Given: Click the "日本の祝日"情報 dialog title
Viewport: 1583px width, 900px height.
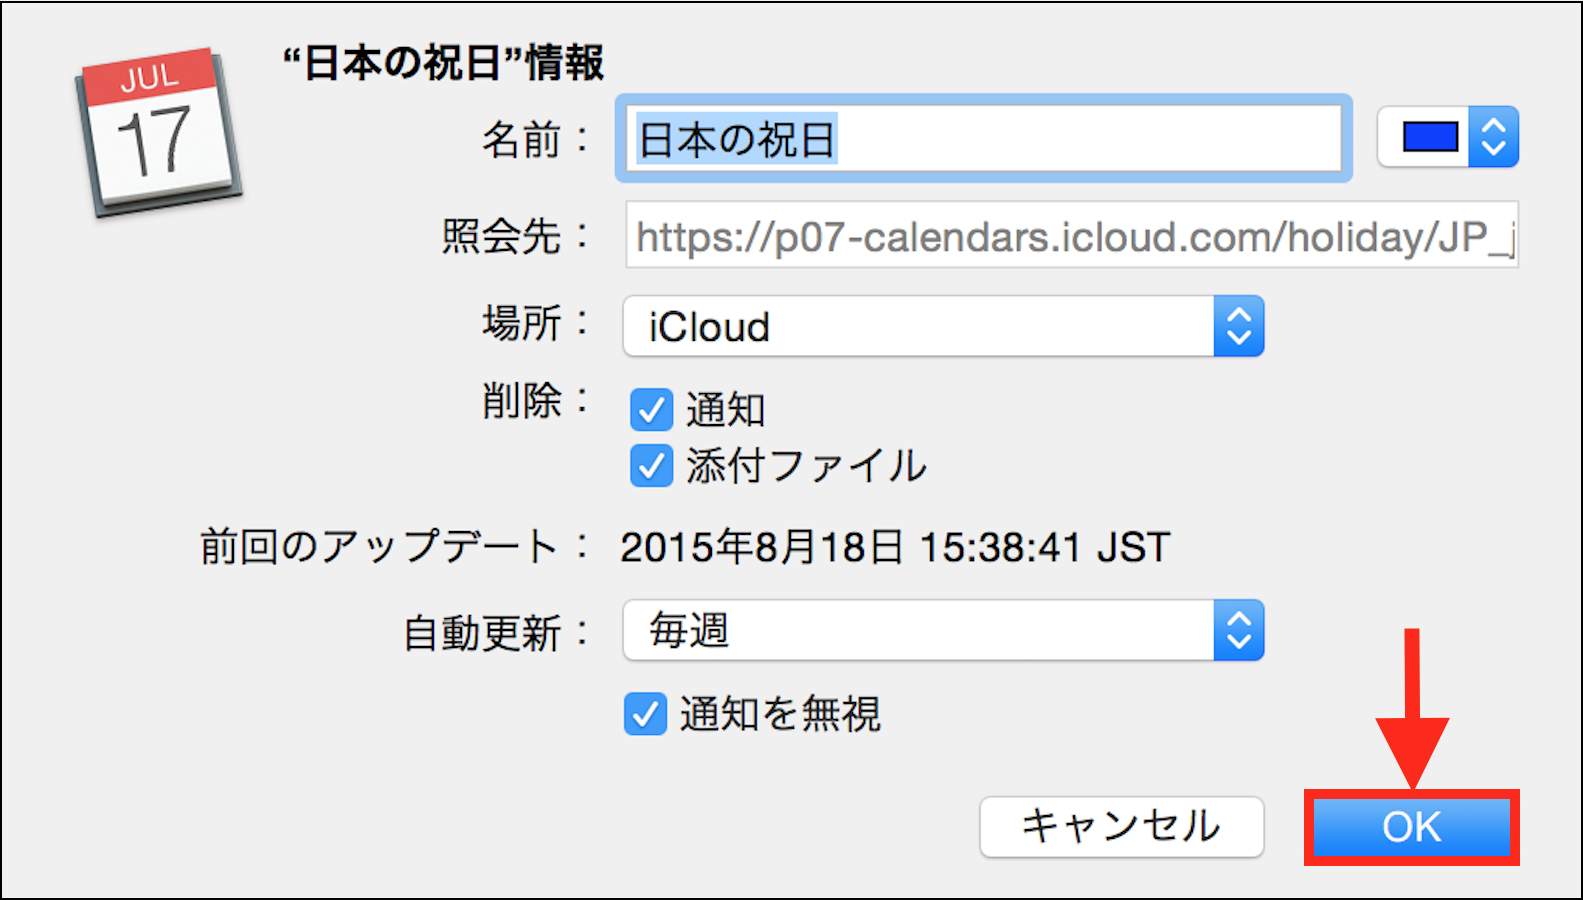Looking at the screenshot, I should click(443, 63).
